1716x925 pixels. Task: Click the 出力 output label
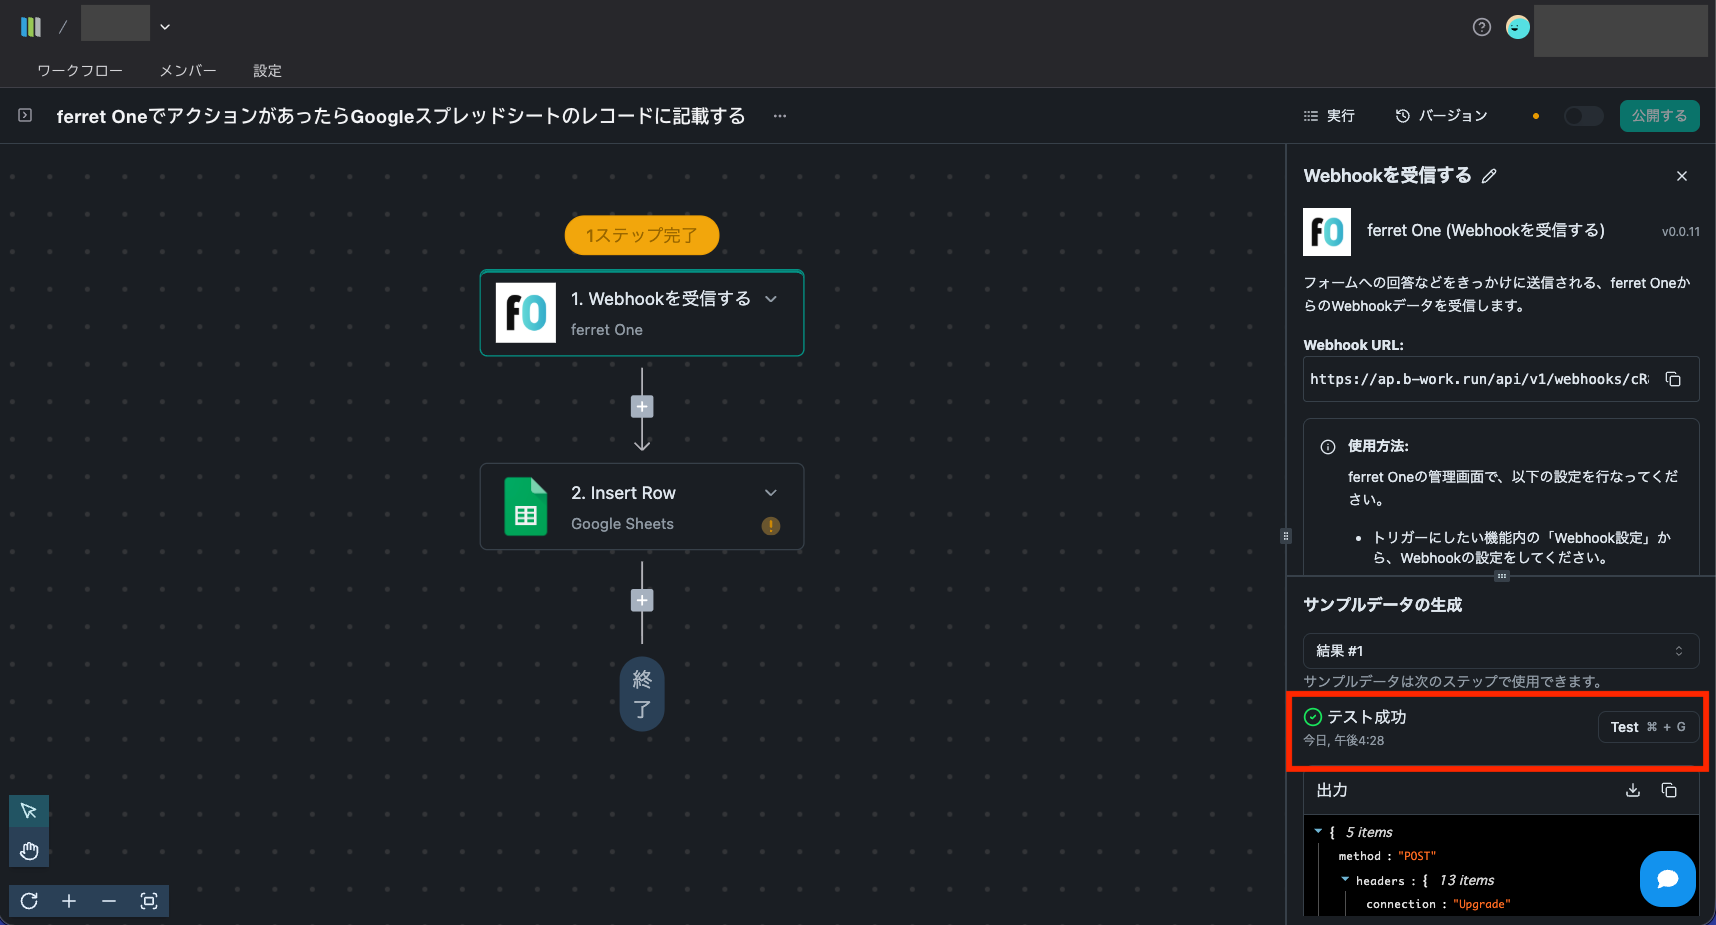coord(1332,790)
